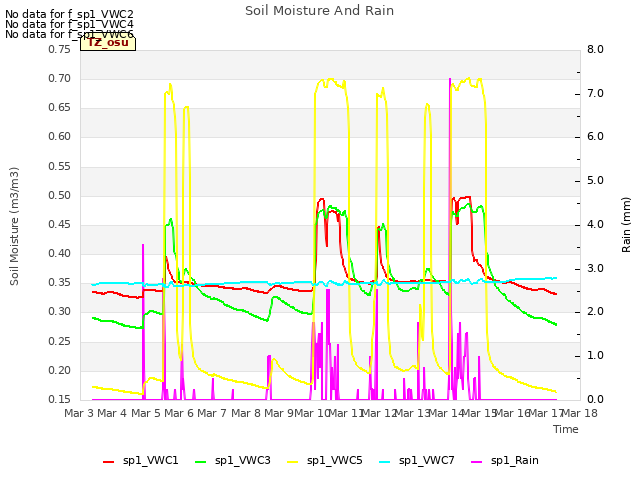640x480 pixels.
Task: Click the sp1_VWC7 legend label
Action: coord(427,460)
